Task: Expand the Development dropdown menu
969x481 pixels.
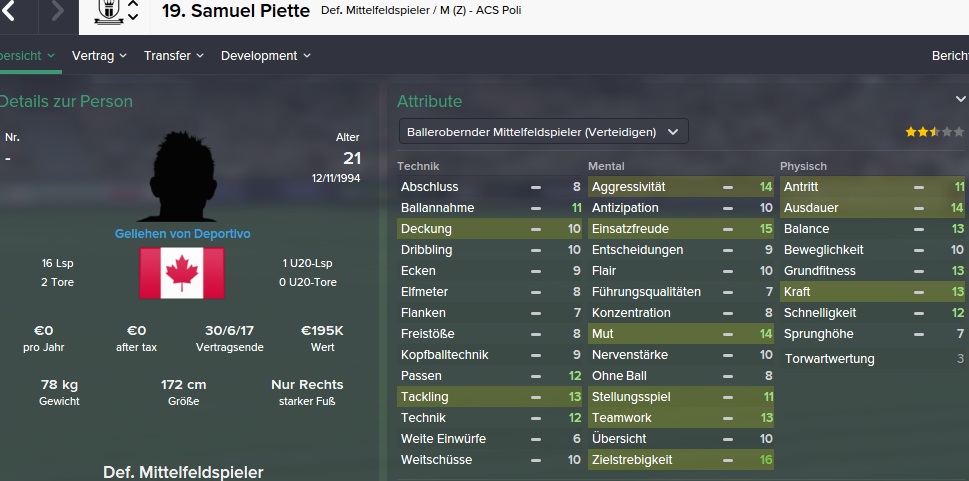Action: (265, 56)
